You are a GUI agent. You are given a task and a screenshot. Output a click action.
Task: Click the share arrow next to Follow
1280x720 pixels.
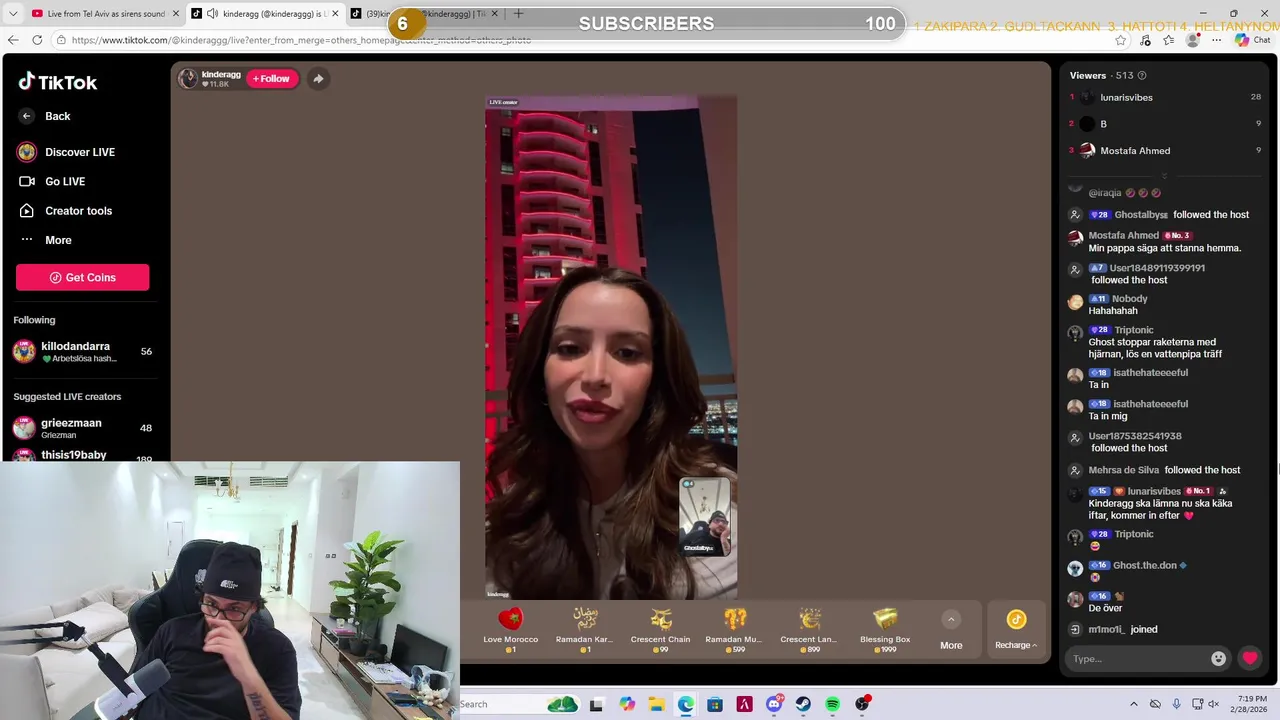click(x=318, y=79)
